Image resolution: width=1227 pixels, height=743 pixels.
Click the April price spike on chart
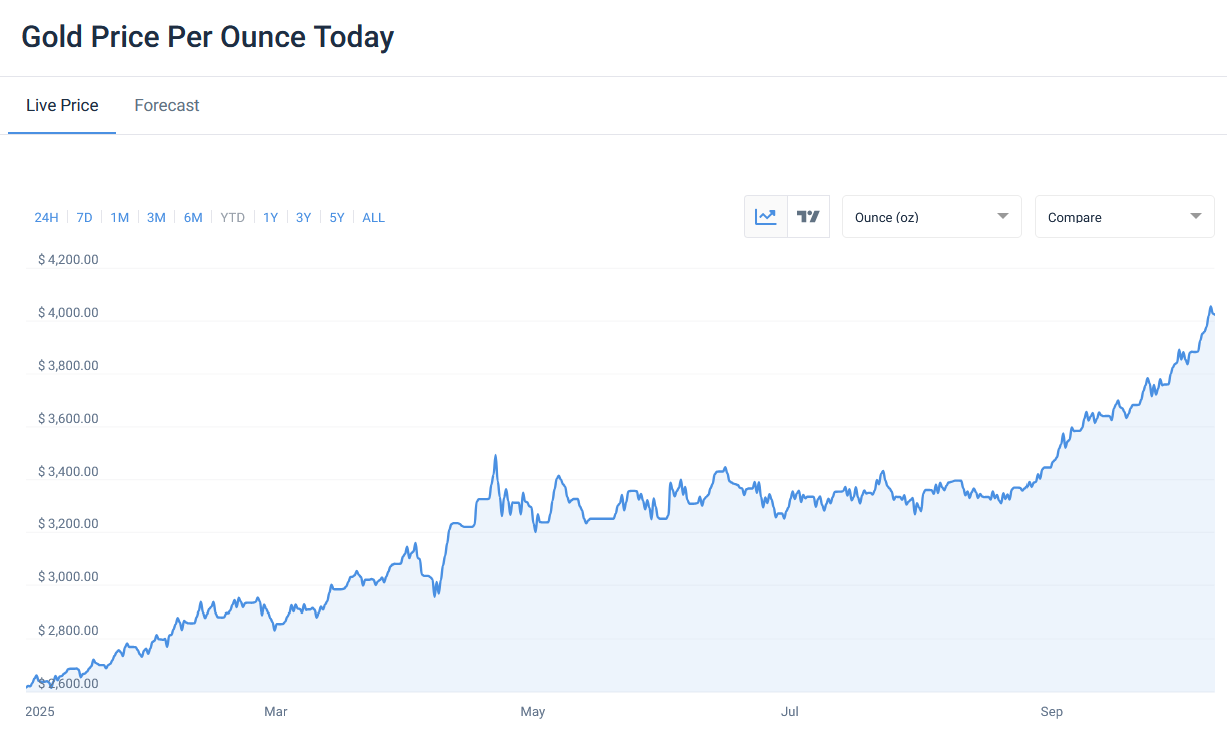pos(495,457)
